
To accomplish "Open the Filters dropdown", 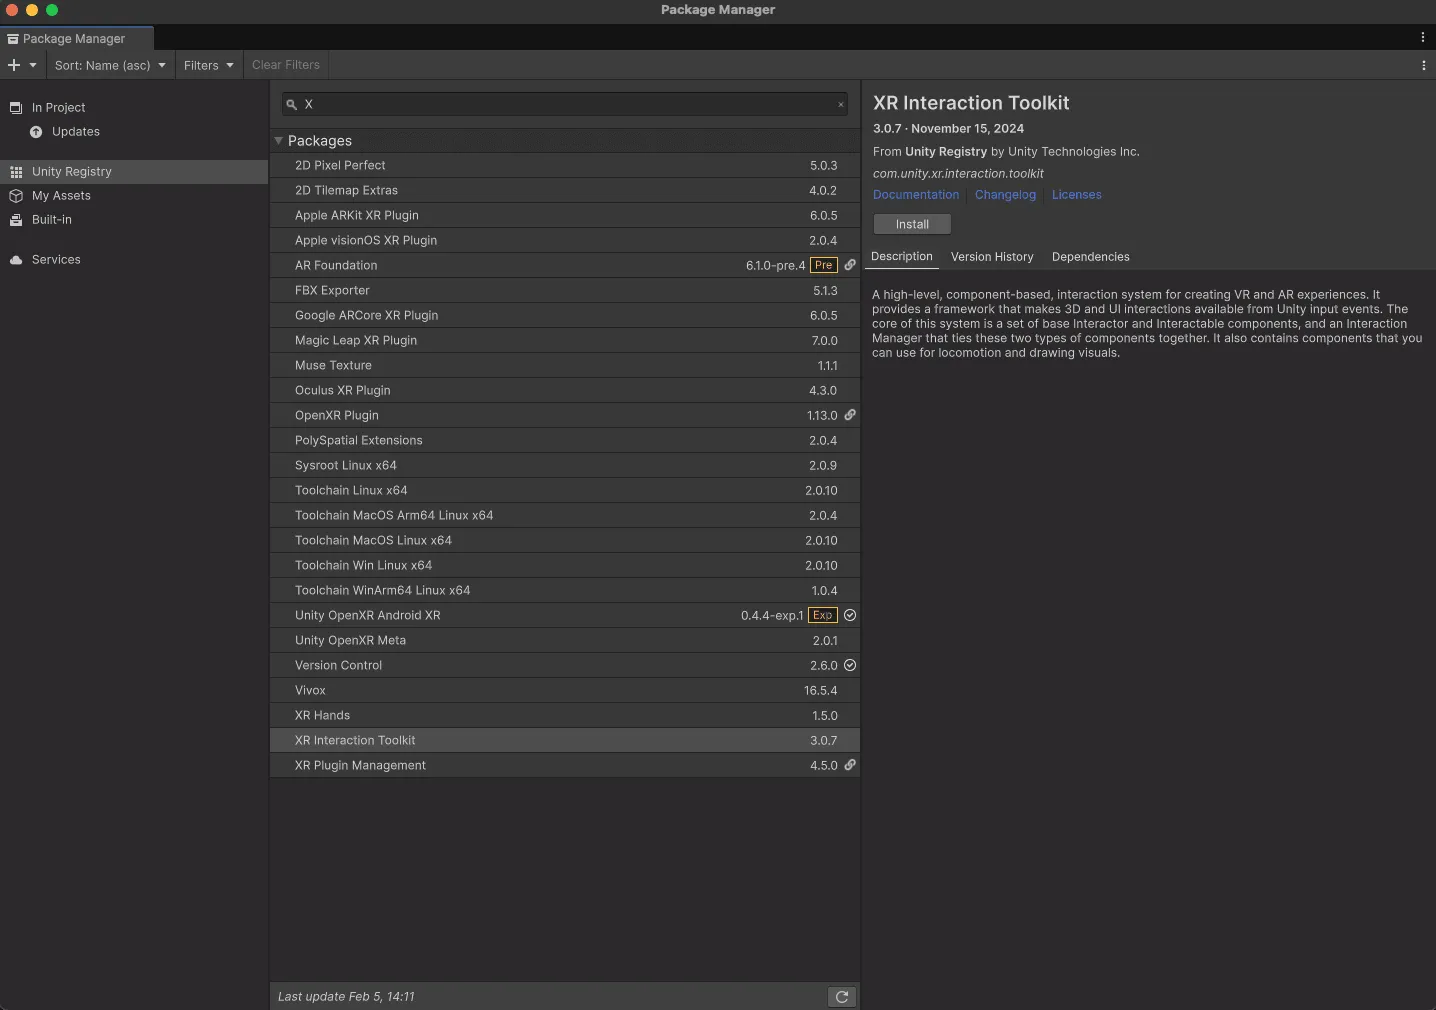I will pos(208,65).
